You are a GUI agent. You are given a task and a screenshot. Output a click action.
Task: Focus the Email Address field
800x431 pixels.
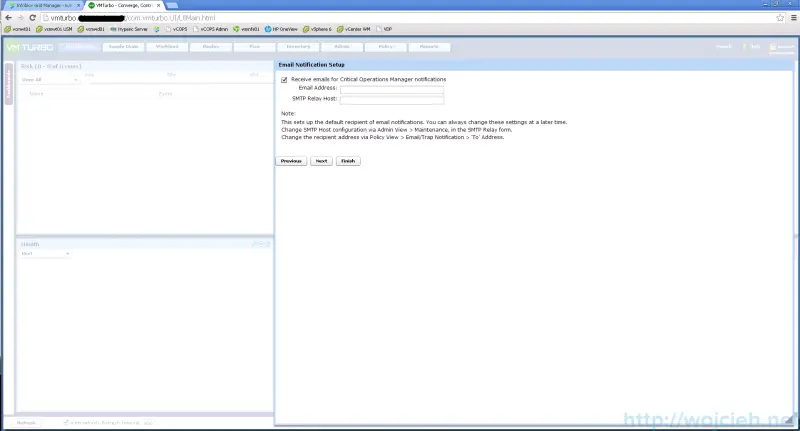(x=392, y=90)
